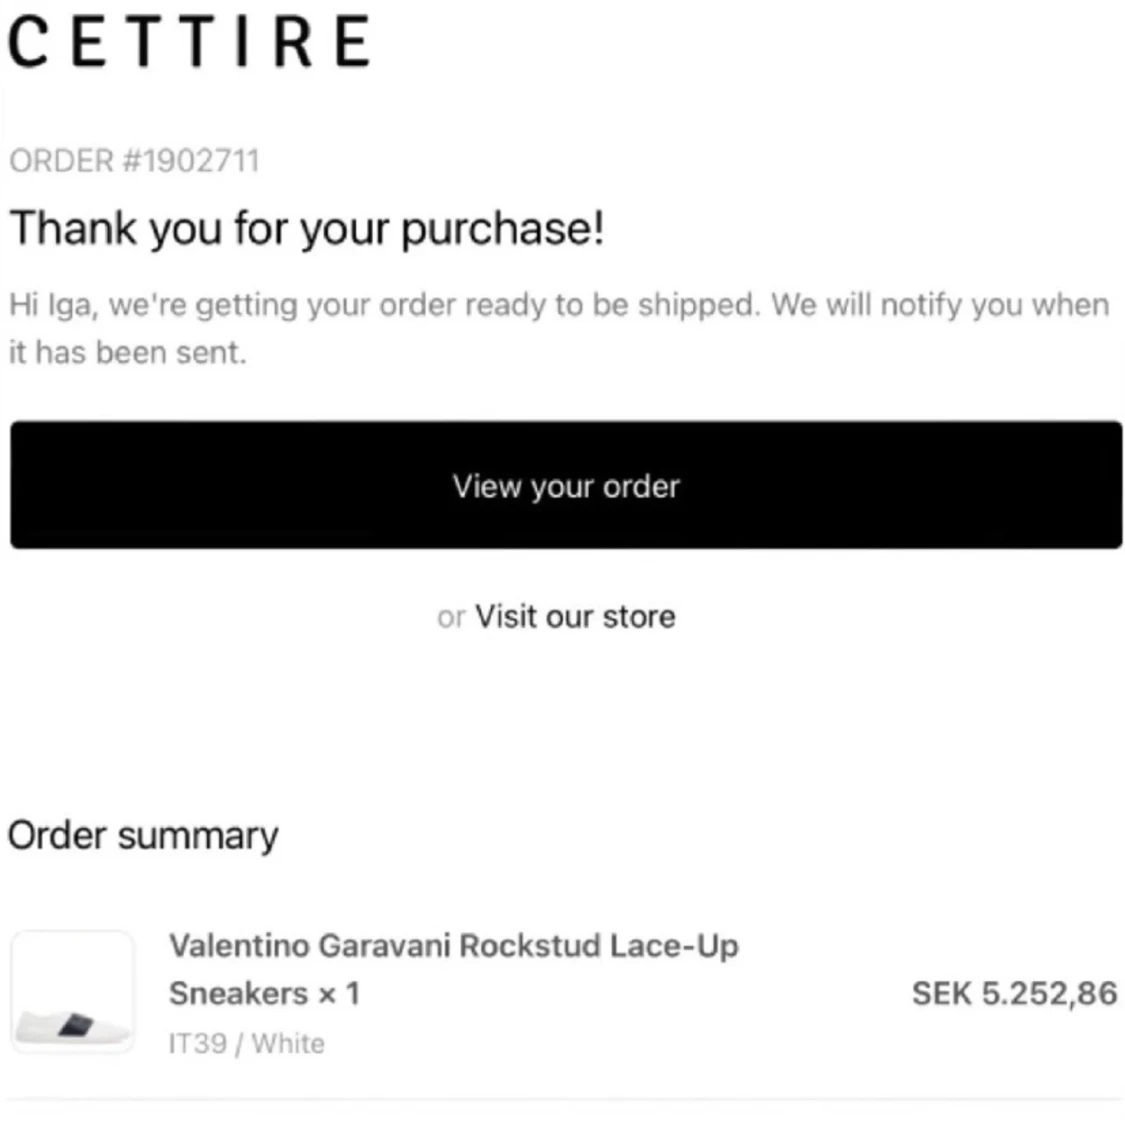Click the IT39 / White variant text

(x=246, y=1043)
